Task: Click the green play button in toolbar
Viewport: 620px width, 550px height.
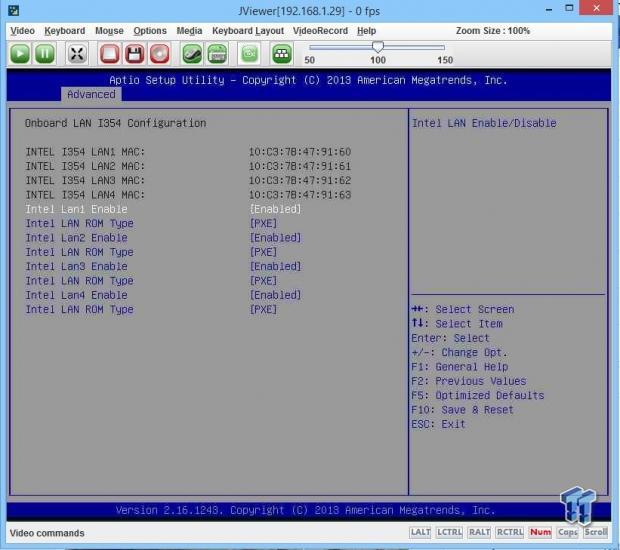Action: pos(20,54)
